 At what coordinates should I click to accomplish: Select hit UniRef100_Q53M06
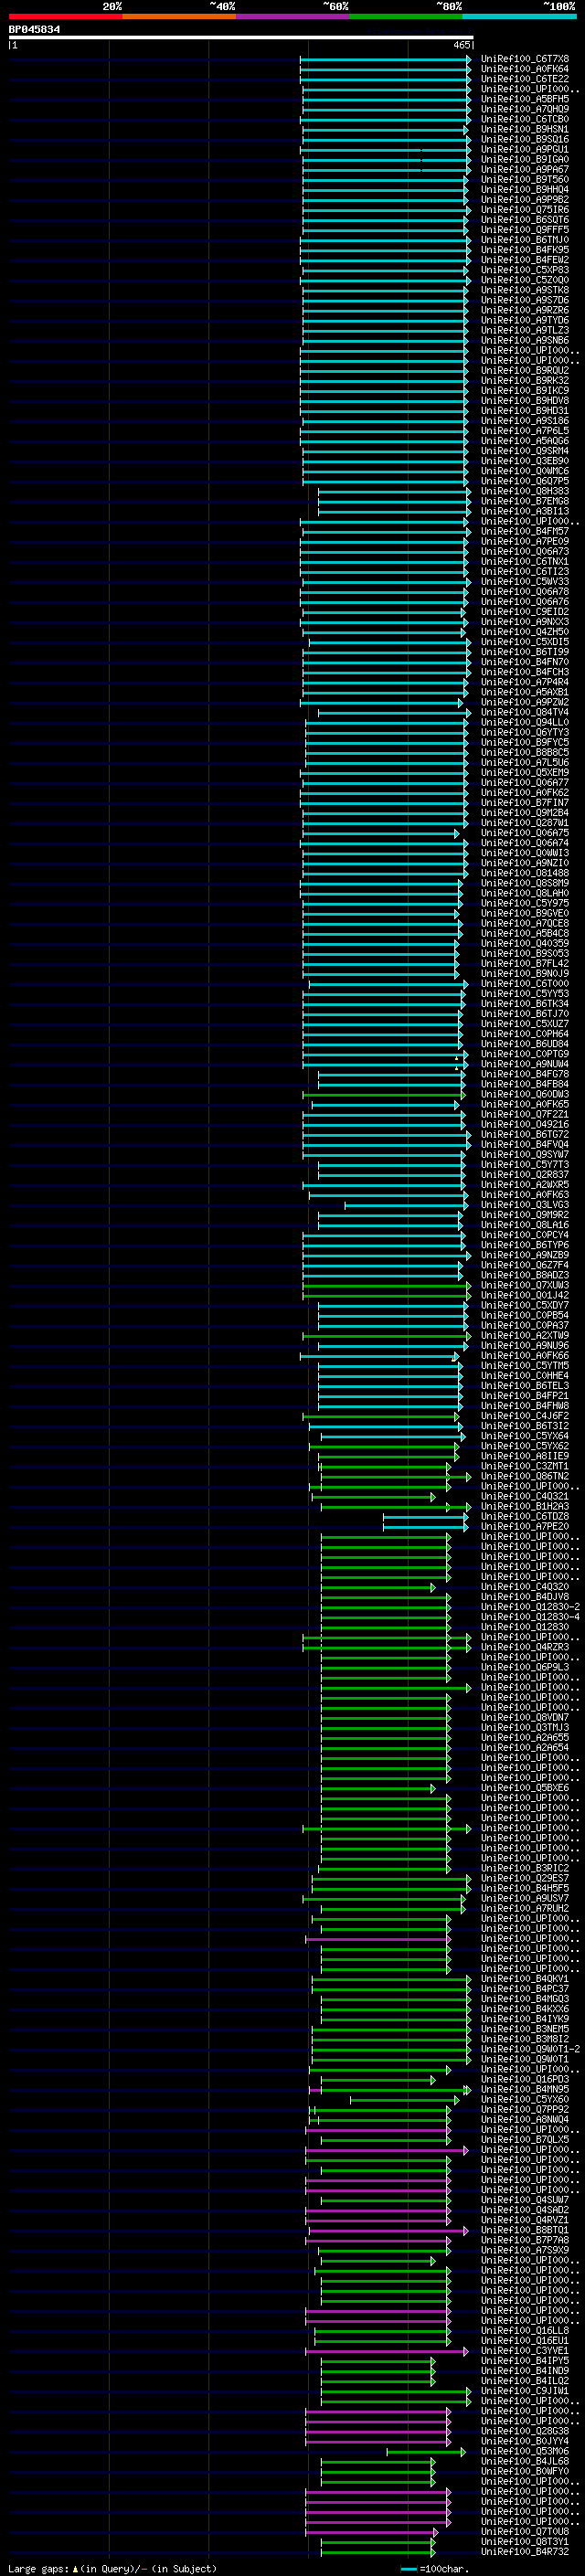524,2450
